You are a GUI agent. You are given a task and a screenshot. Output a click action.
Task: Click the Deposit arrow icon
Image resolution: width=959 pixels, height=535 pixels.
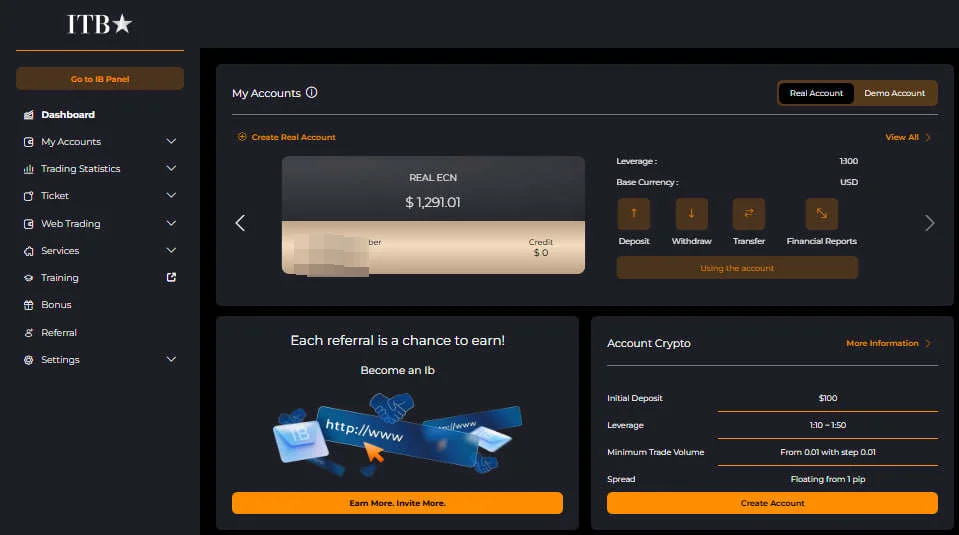[x=634, y=213]
